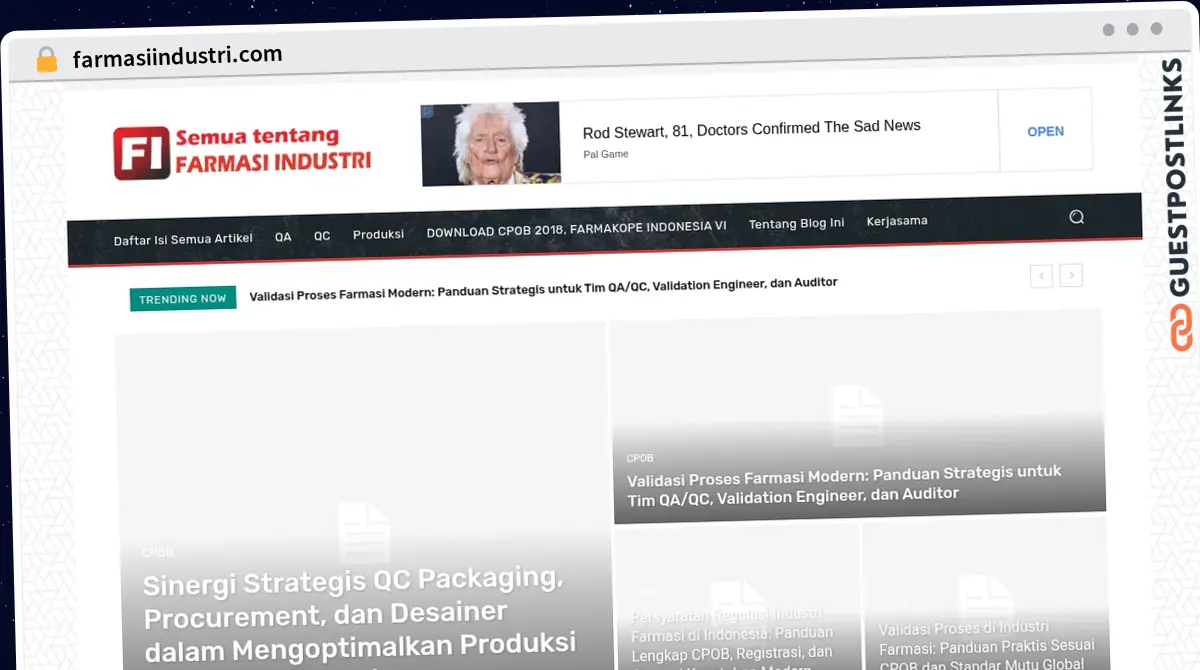
Task: Click the padlock icon in address bar
Action: click(46, 60)
